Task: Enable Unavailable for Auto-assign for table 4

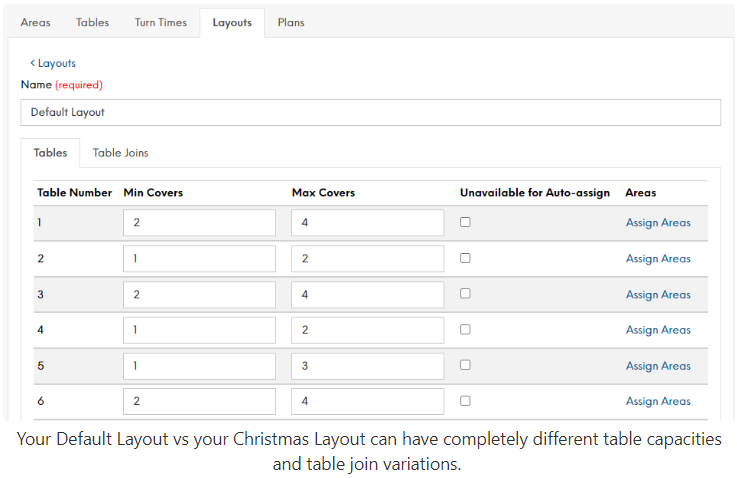Action: (465, 329)
